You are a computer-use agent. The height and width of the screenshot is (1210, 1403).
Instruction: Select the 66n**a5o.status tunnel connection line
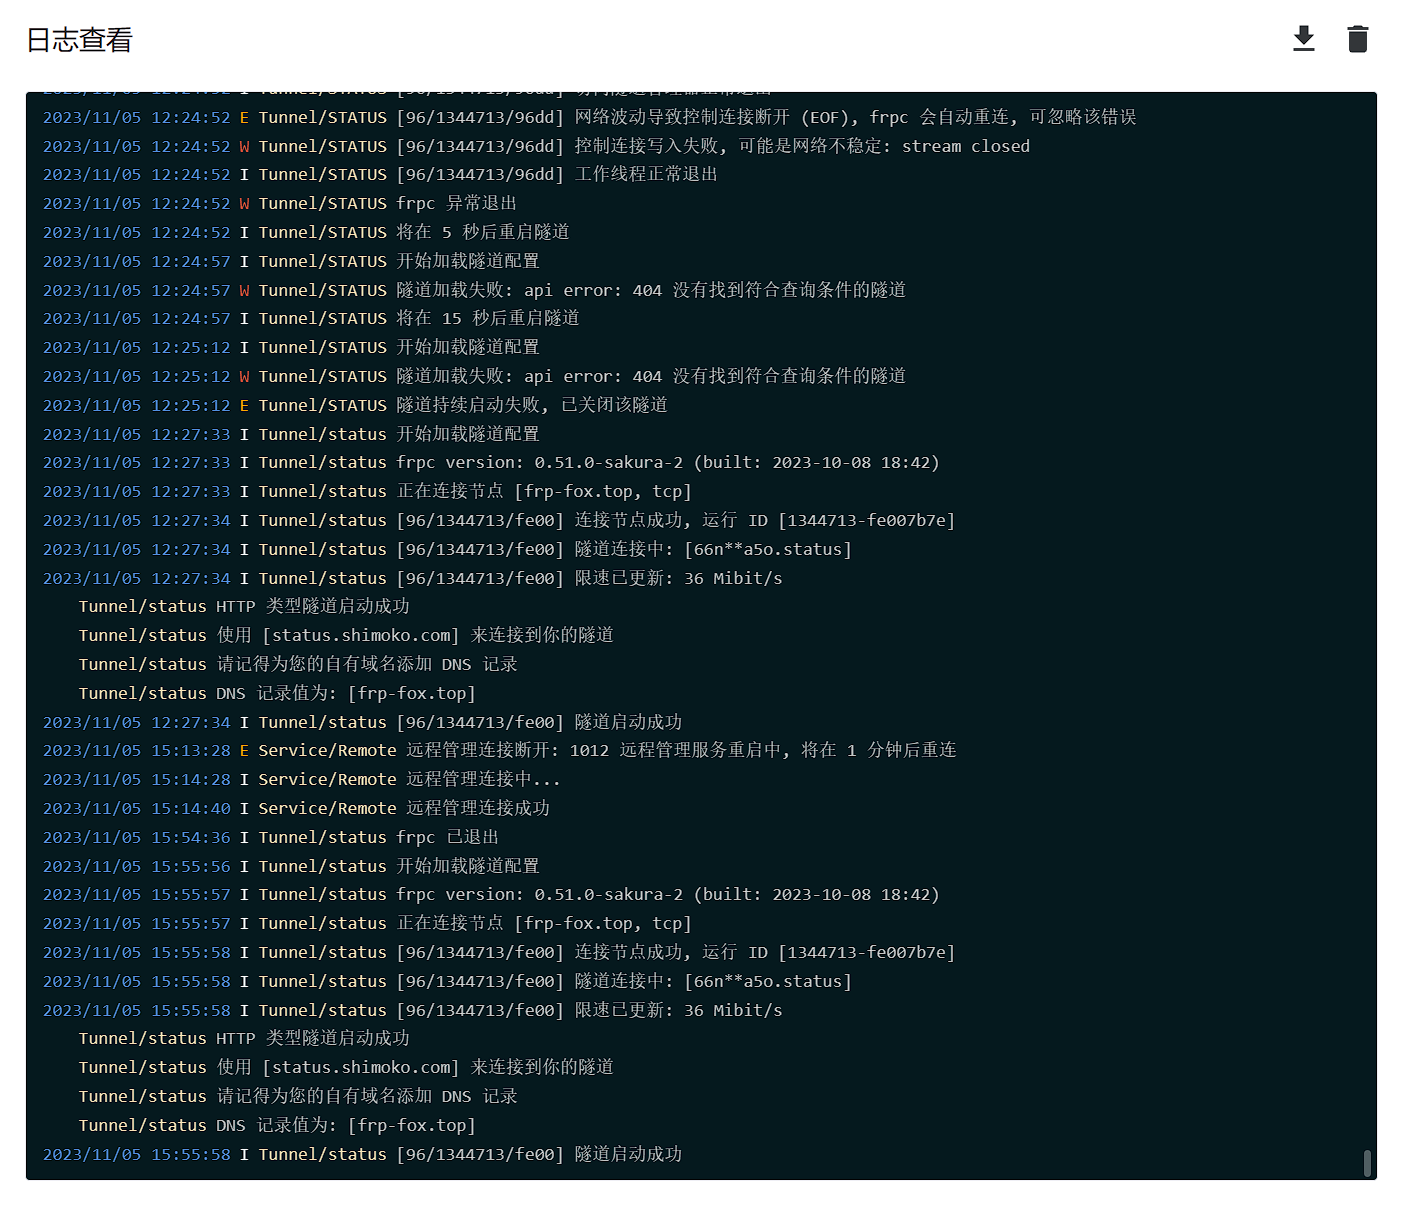[447, 549]
